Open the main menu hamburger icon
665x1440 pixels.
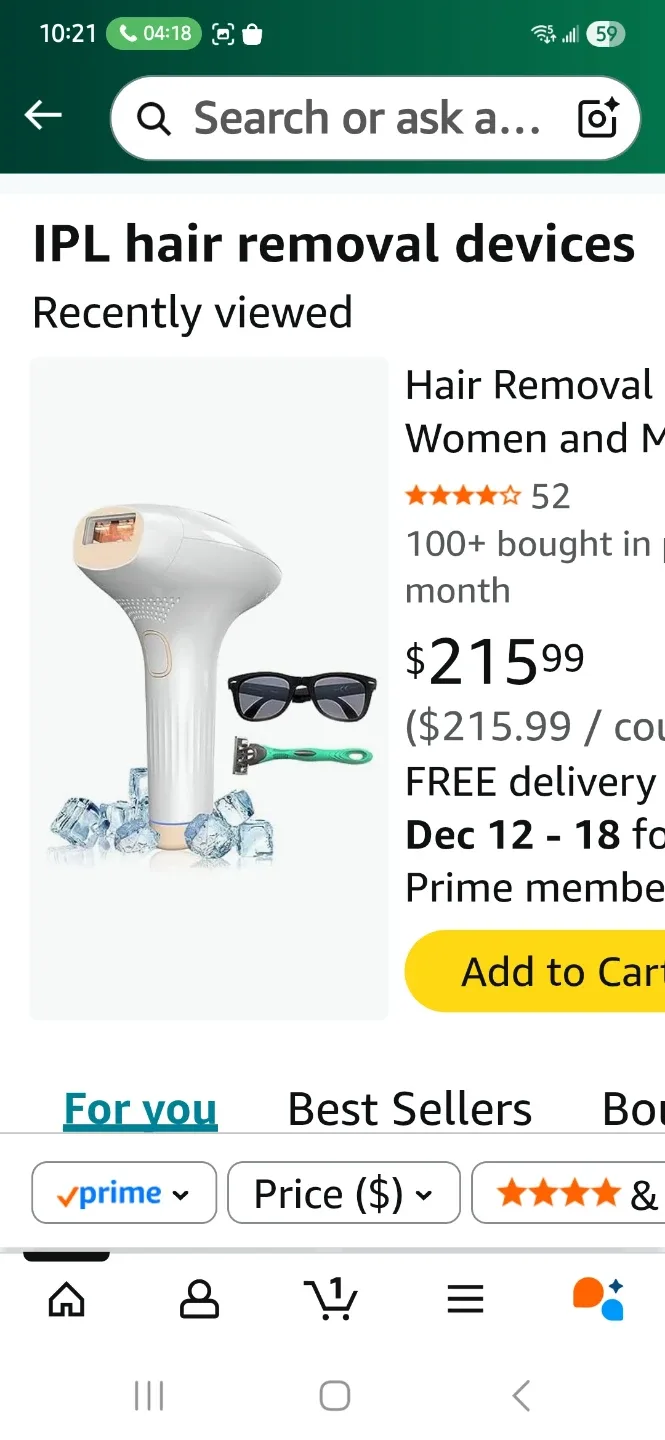(x=464, y=1298)
